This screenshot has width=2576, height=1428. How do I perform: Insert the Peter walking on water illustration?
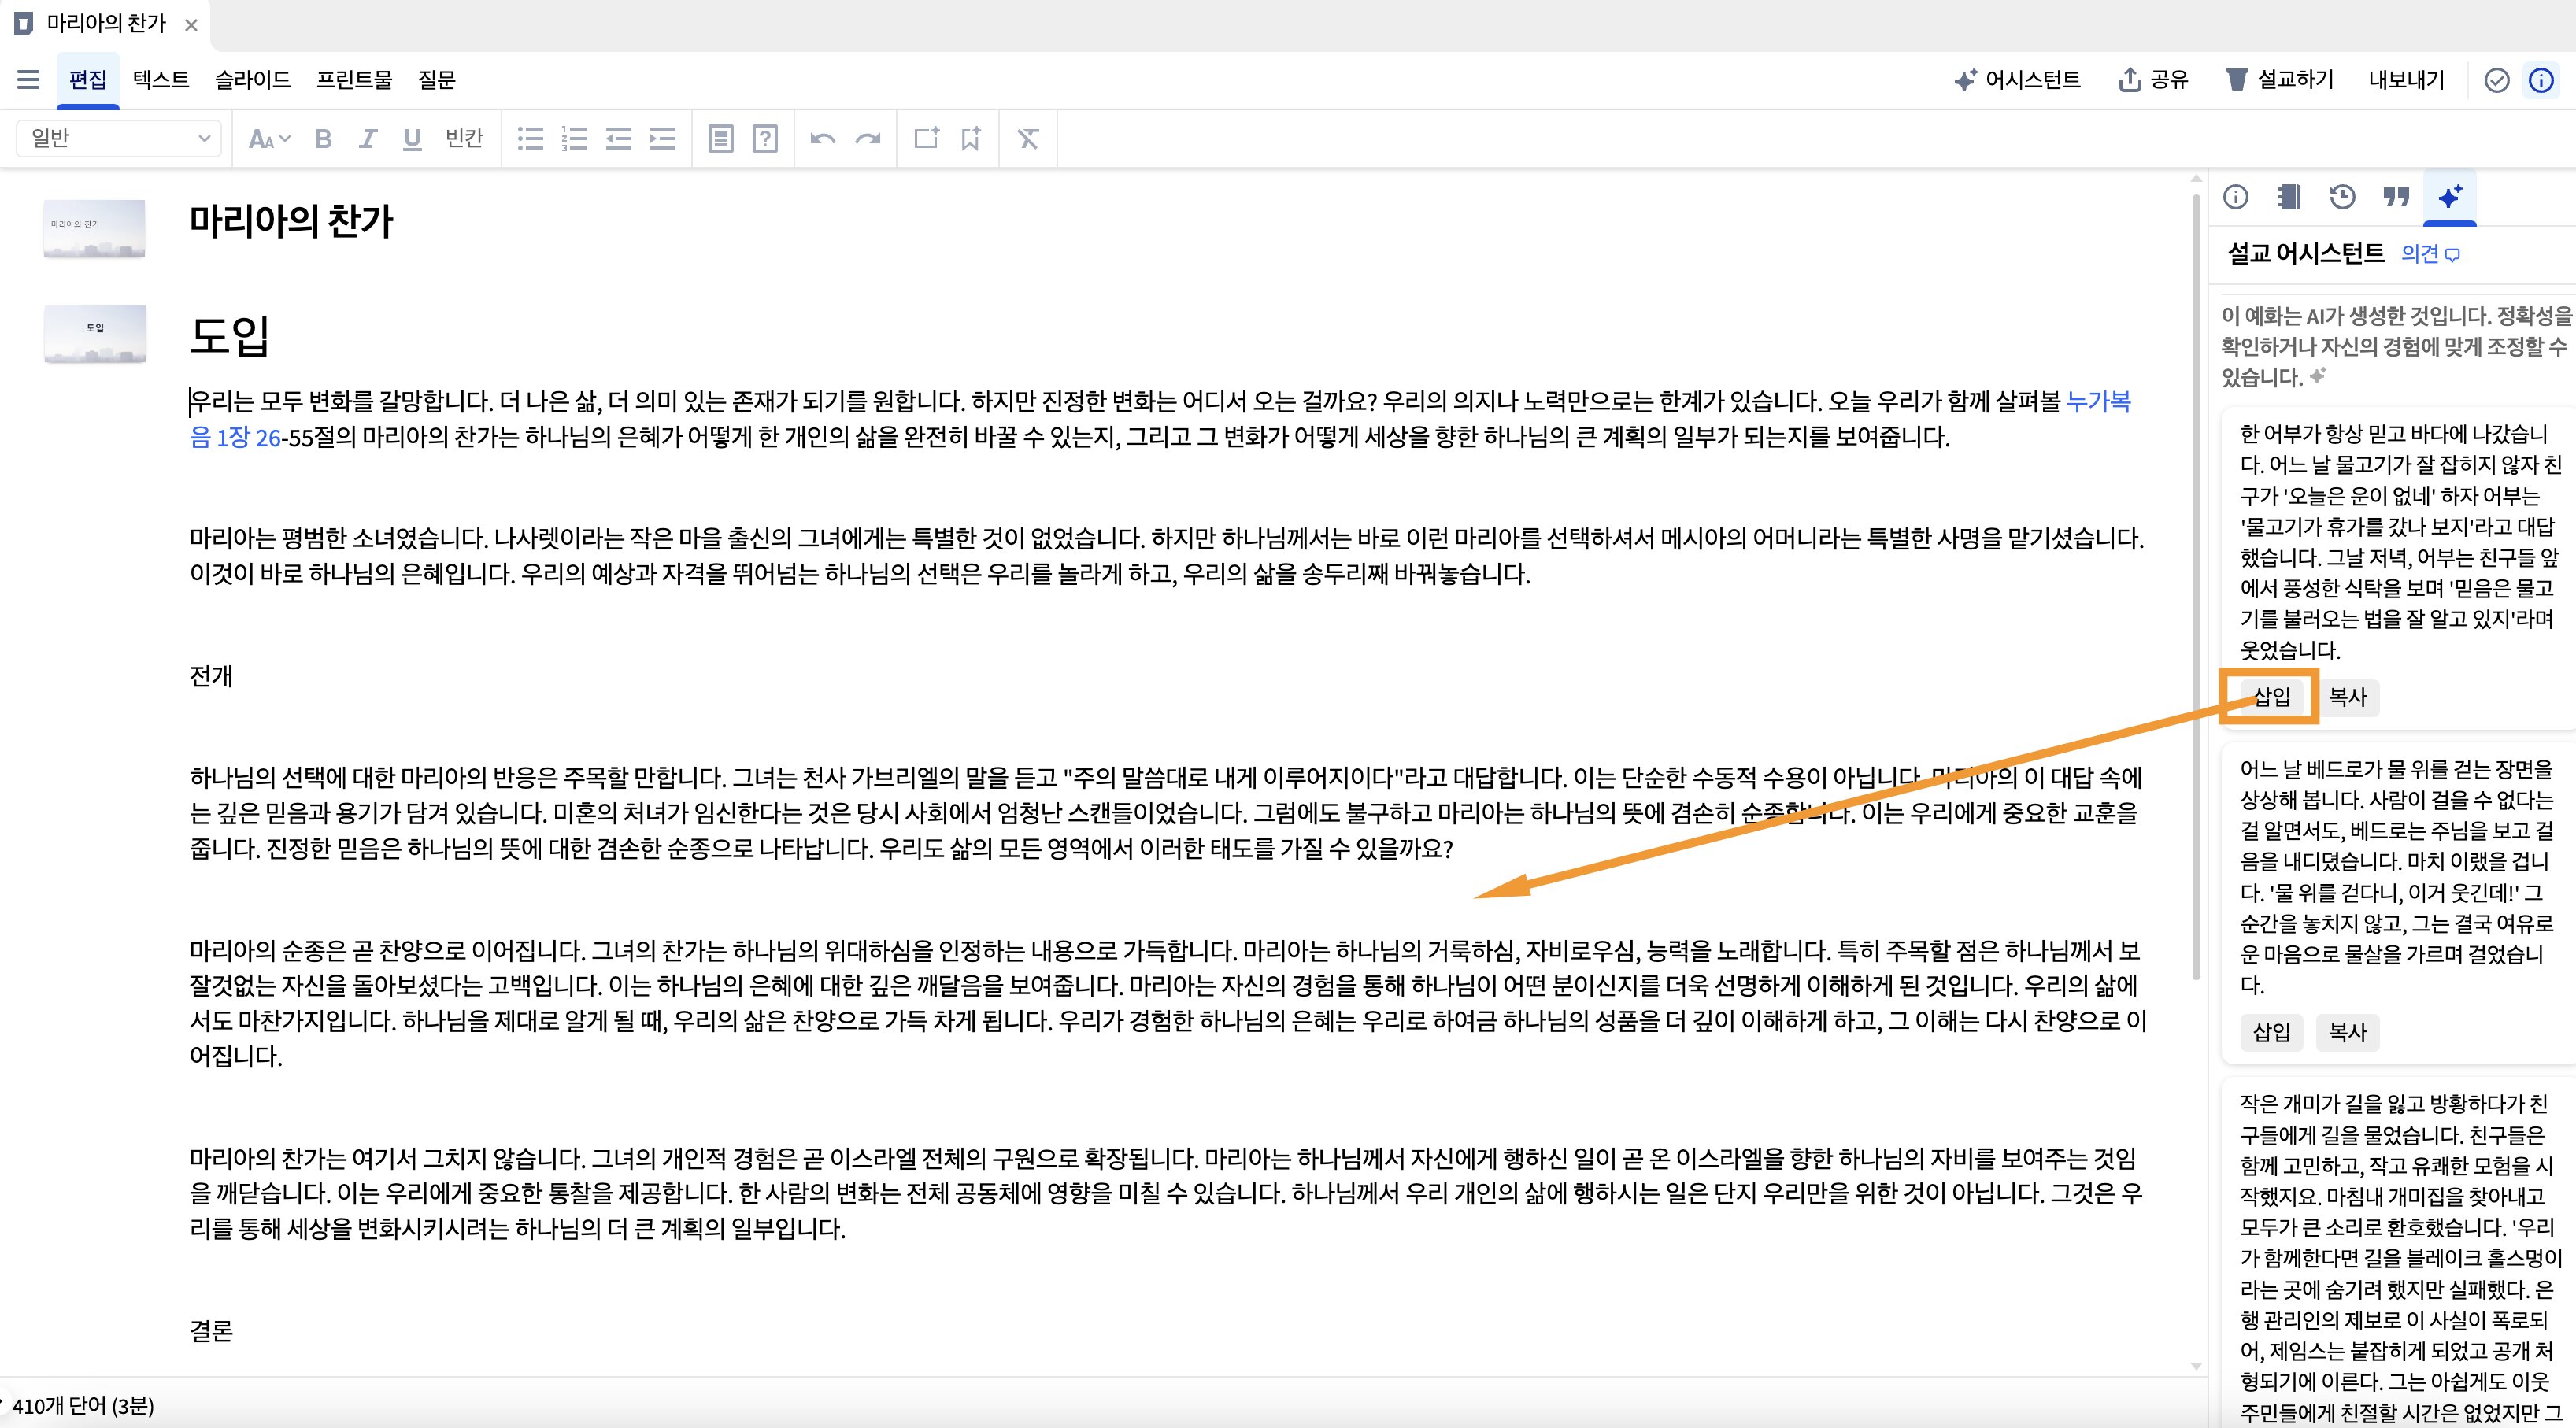click(2271, 1031)
